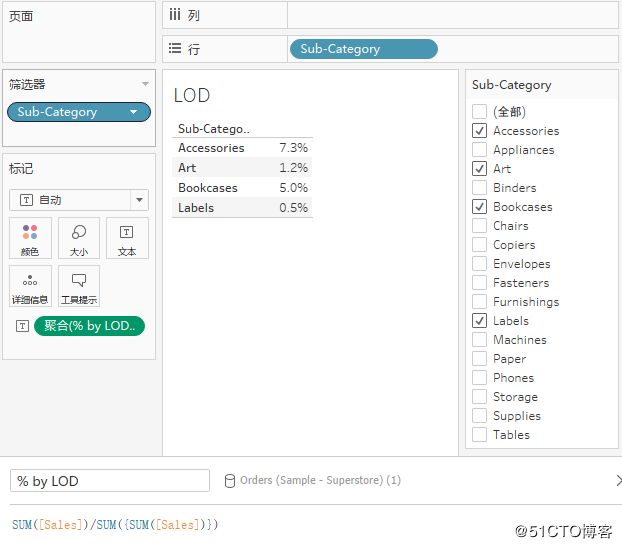
Task: Open the Text marks card
Action: pos(127,238)
